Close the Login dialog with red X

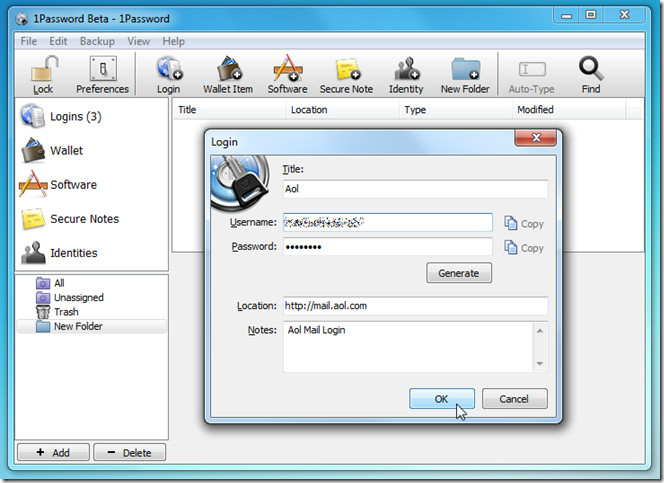click(536, 138)
